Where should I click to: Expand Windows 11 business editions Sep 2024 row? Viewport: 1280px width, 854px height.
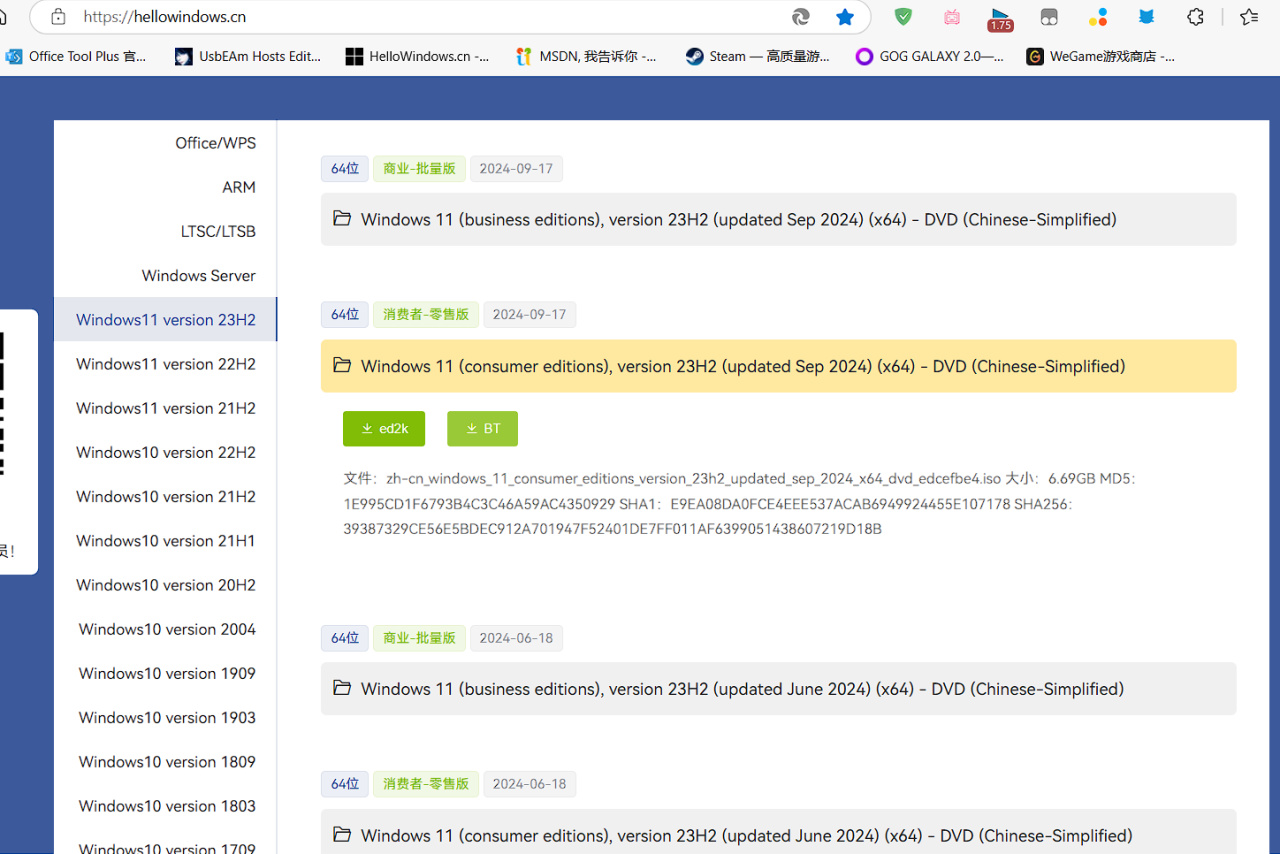778,219
